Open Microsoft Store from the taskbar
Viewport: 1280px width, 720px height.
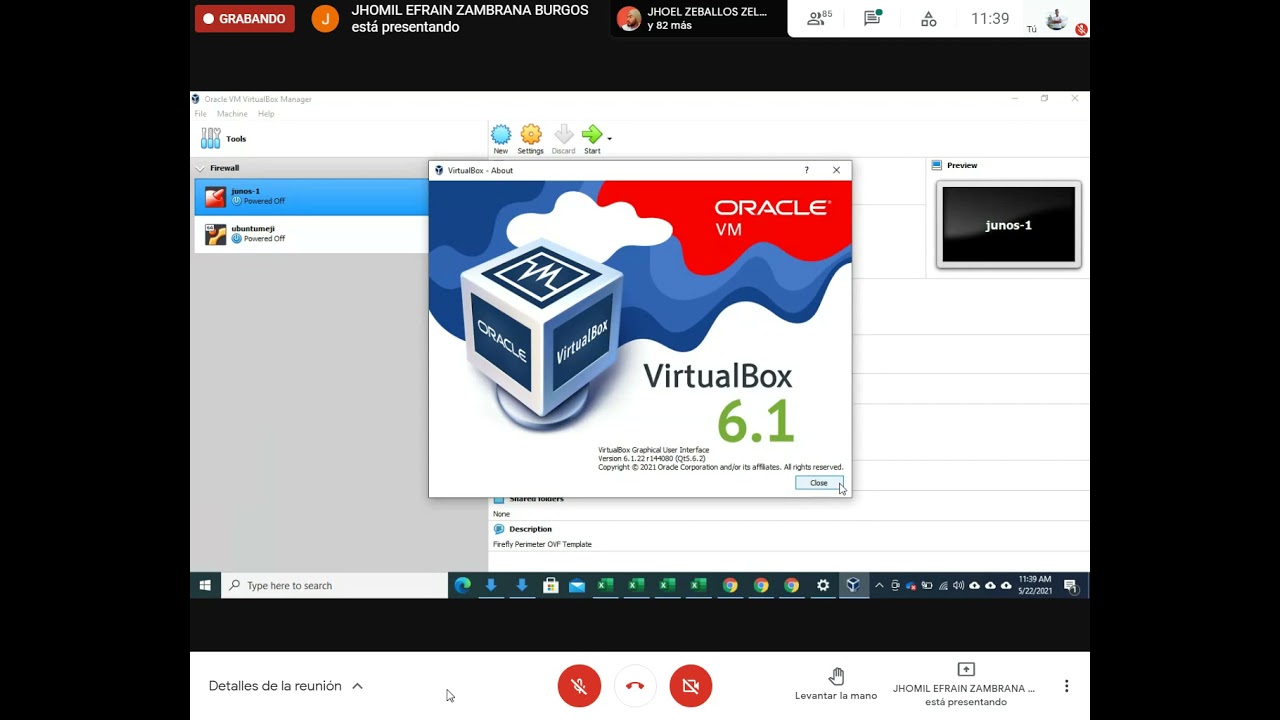[550, 586]
